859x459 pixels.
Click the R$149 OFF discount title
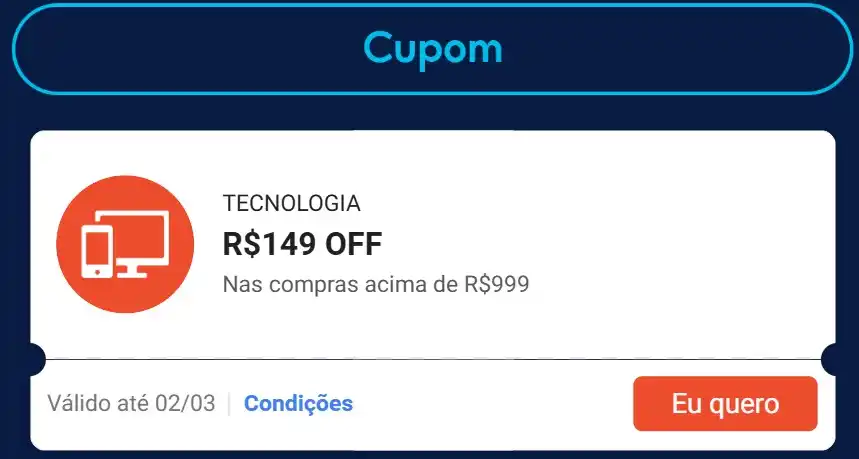(302, 244)
